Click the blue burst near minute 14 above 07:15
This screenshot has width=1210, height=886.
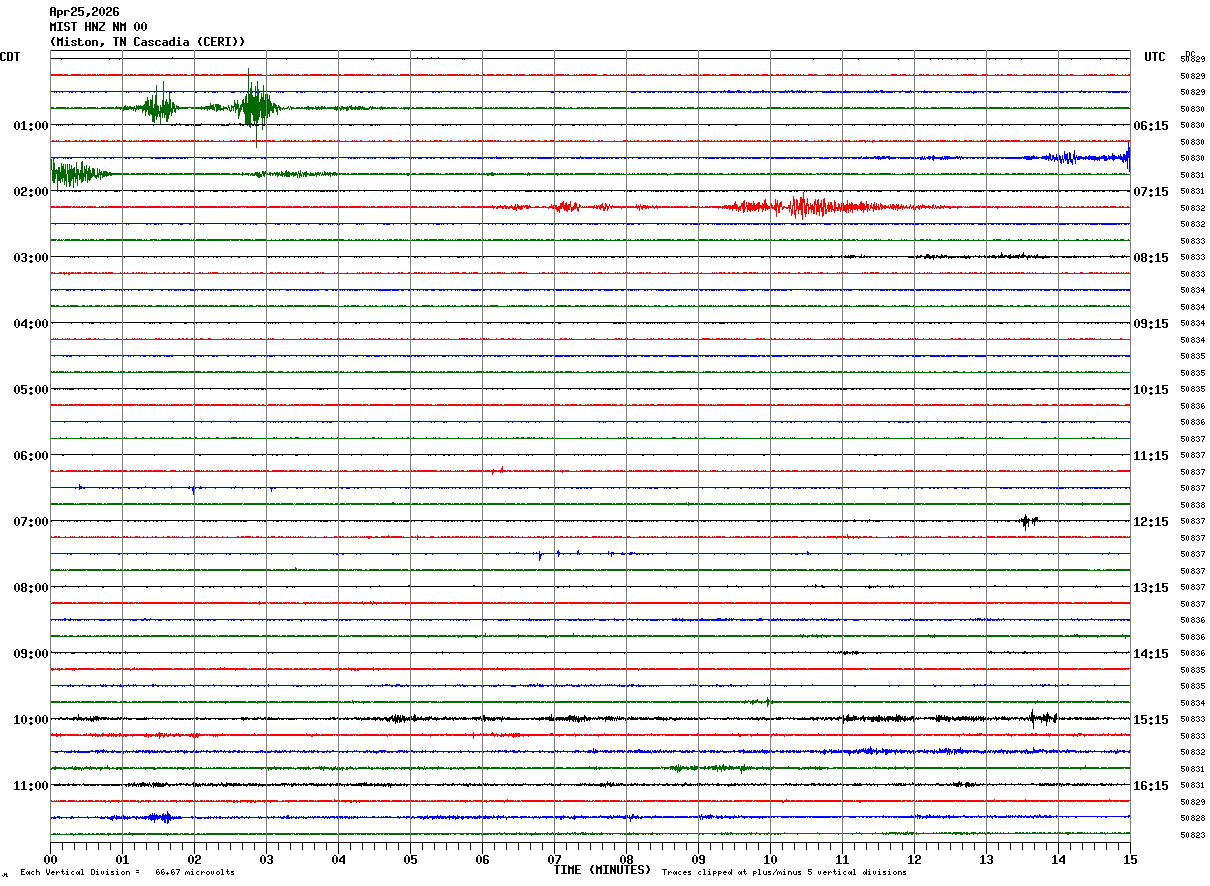tap(1068, 157)
